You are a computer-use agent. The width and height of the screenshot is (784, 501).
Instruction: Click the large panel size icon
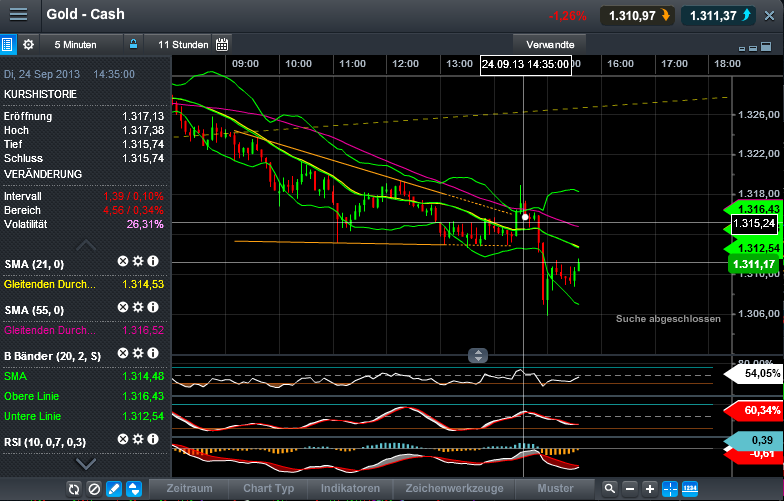pyautogui.click(x=766, y=46)
